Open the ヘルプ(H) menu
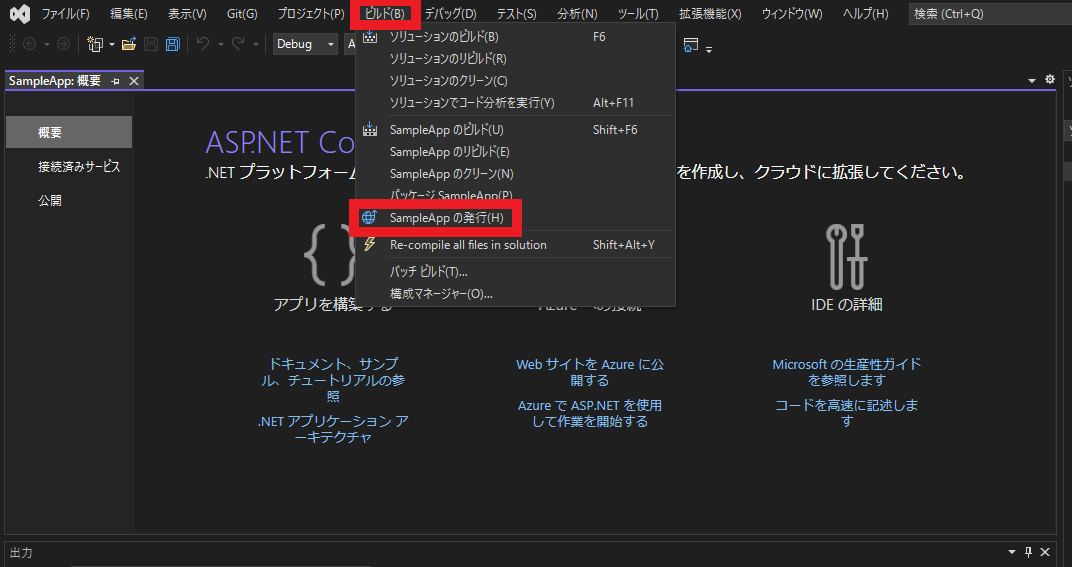 point(866,14)
